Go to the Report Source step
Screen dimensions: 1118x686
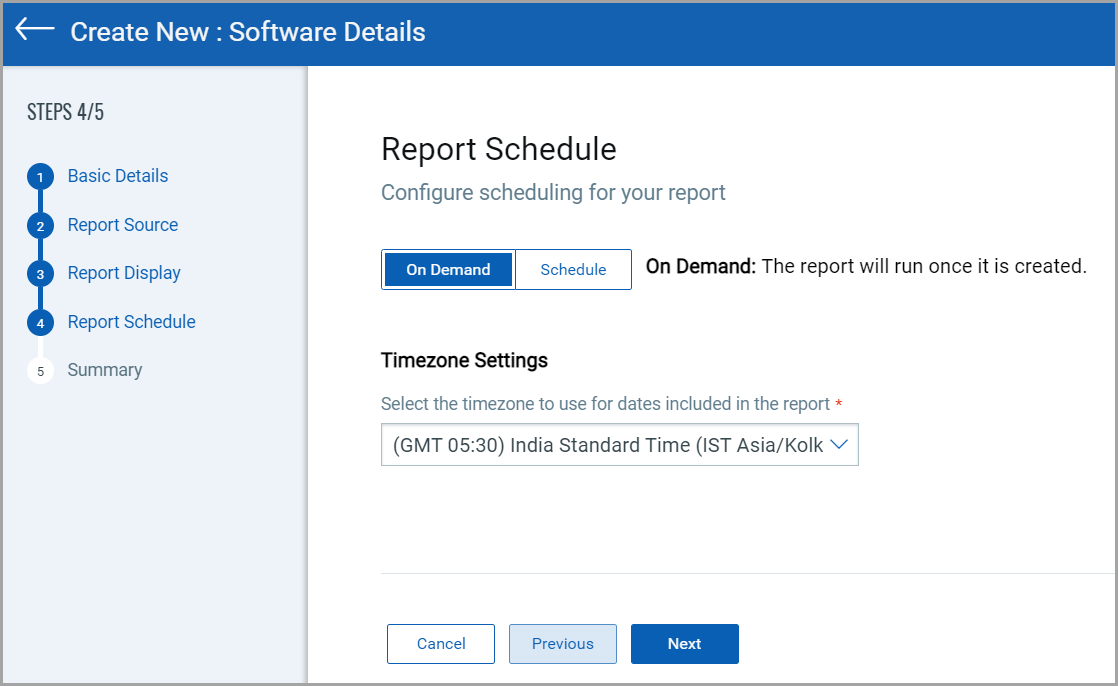coord(123,225)
